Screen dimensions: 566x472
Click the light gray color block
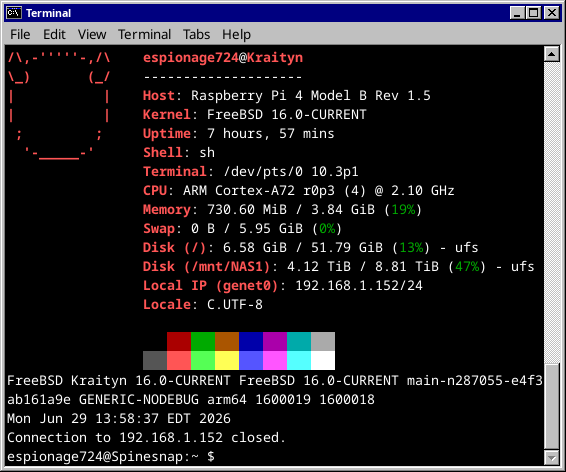coord(323,341)
